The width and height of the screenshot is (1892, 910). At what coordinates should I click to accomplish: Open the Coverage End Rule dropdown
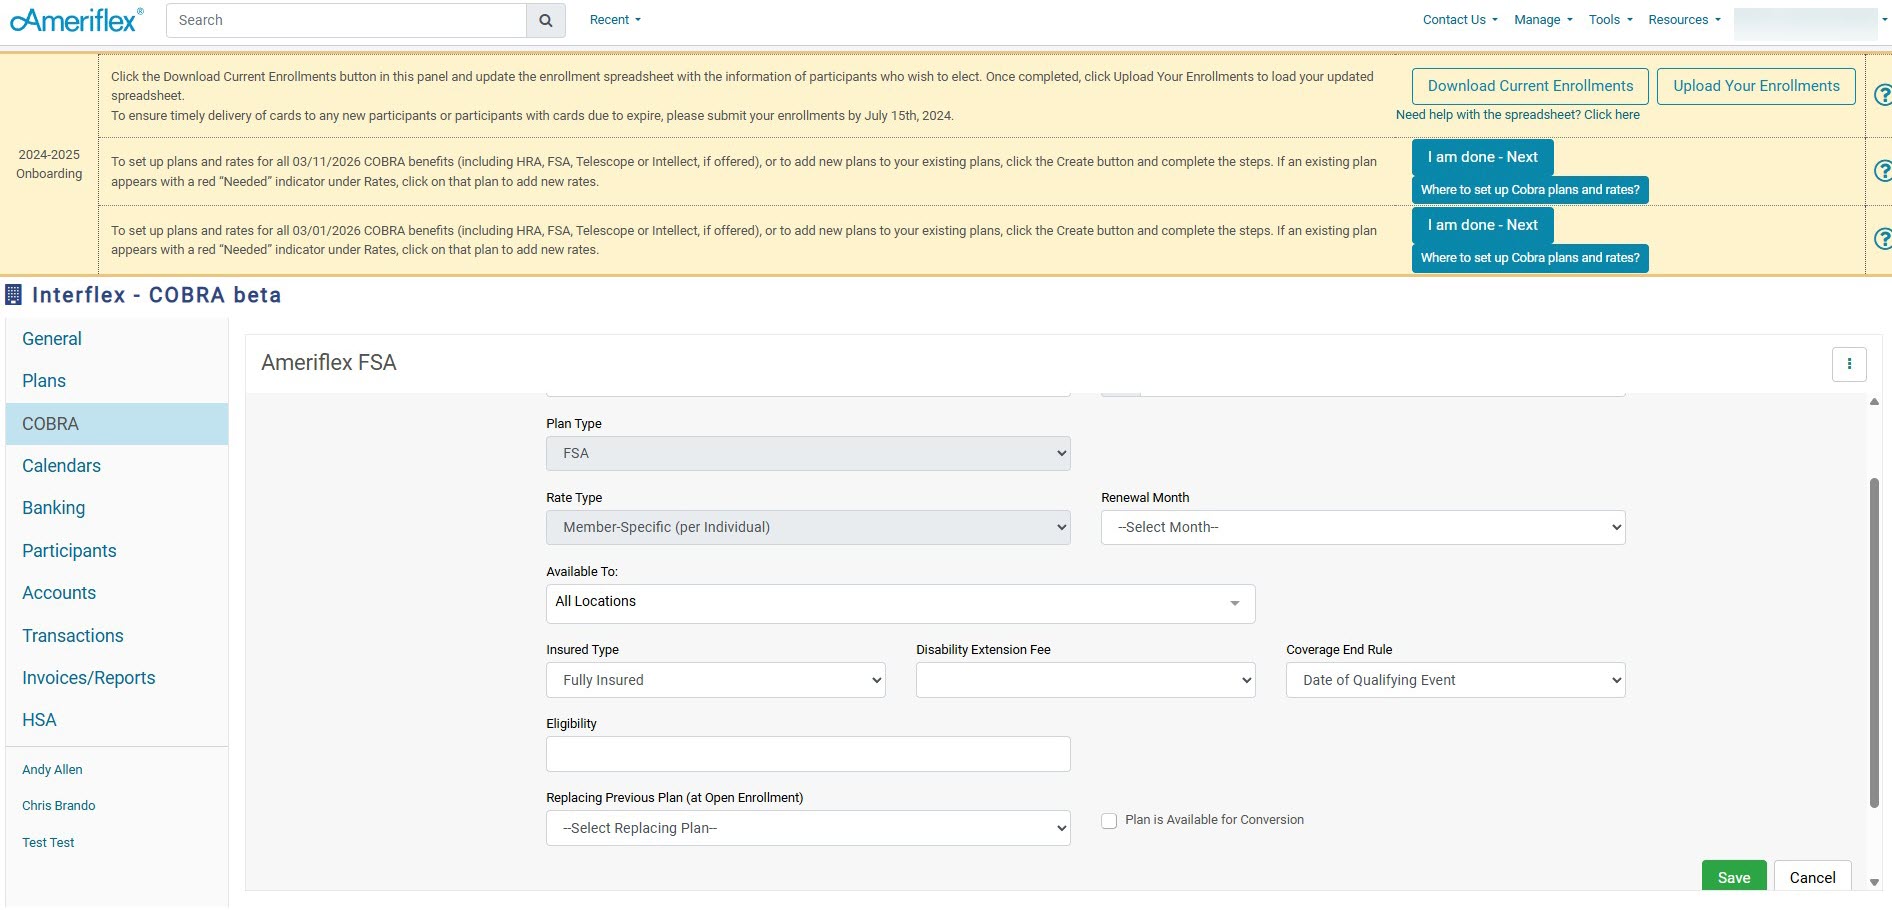[1455, 680]
